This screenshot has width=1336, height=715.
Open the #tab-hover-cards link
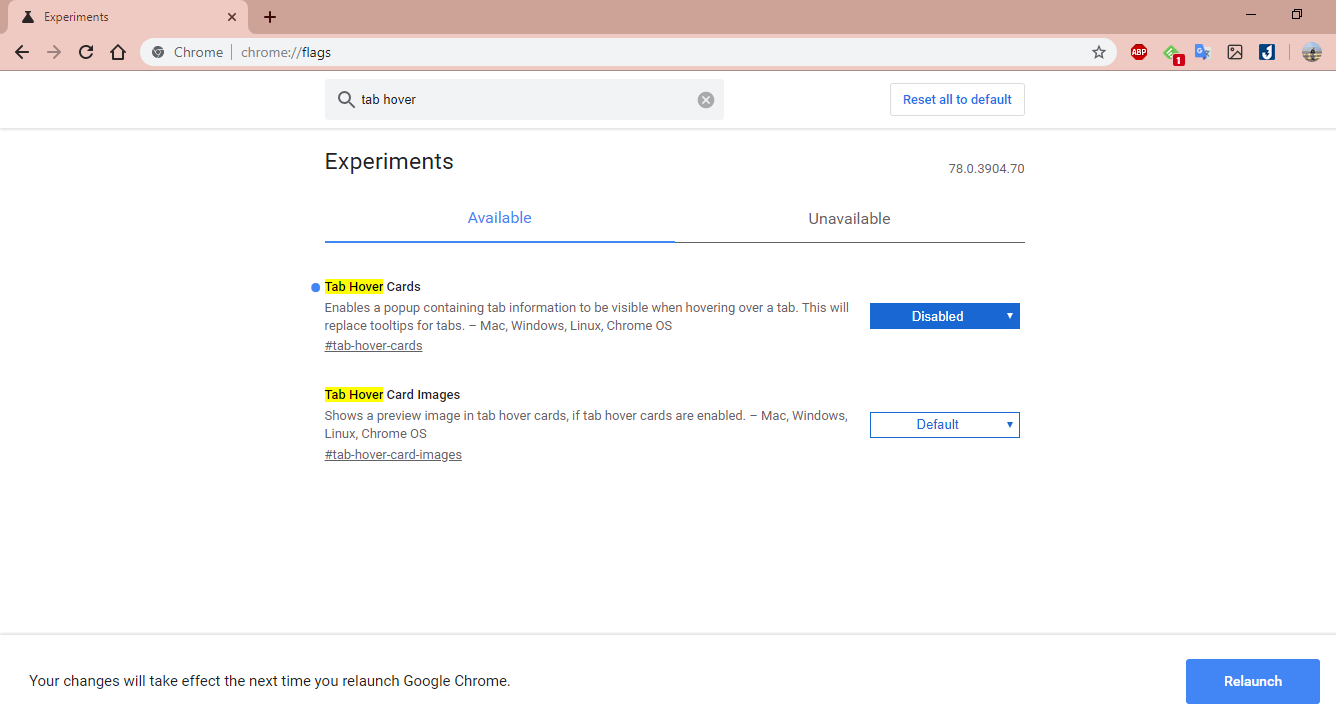373,346
